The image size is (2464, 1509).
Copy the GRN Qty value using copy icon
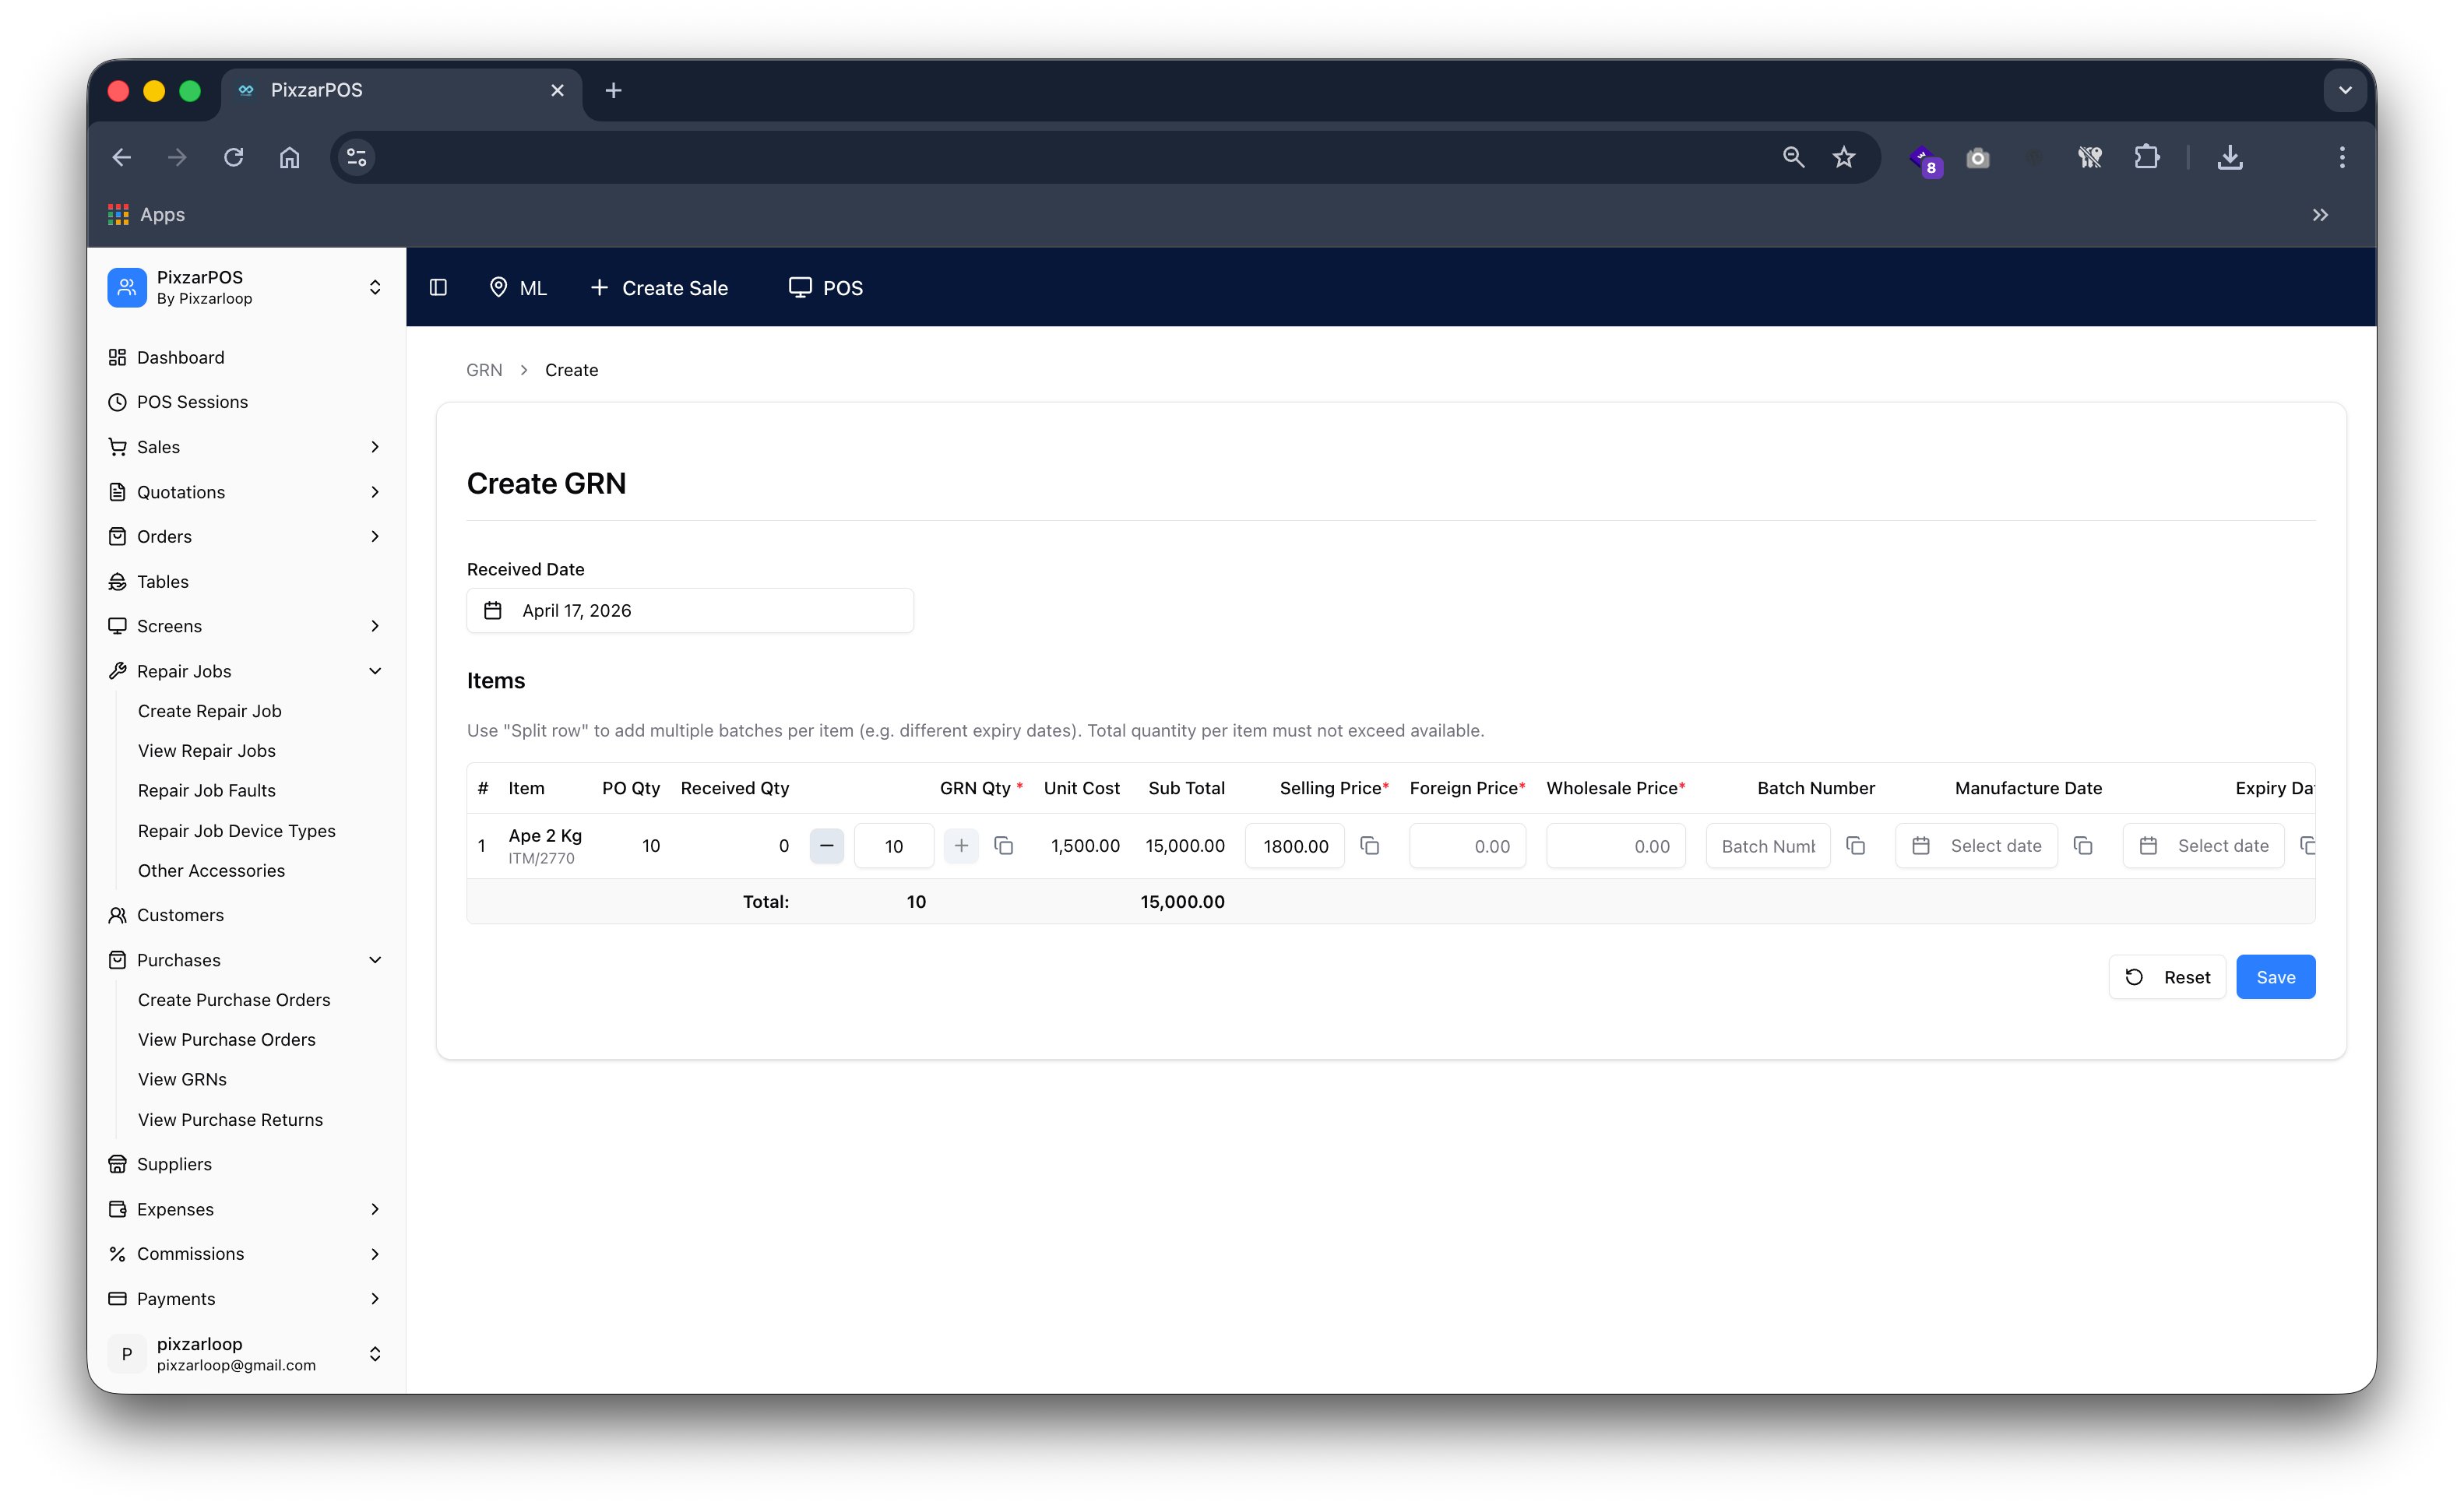(1004, 845)
